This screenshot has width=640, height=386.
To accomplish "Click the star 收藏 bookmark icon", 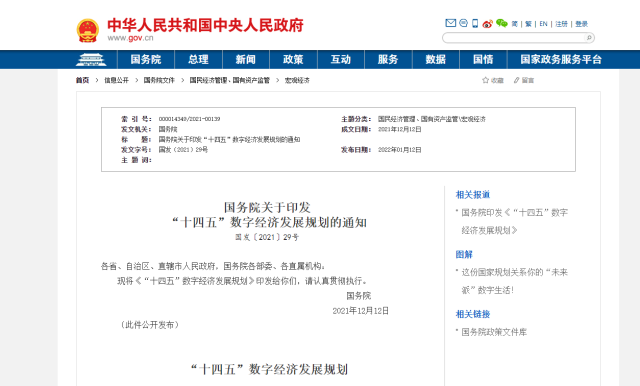I will coord(485,80).
